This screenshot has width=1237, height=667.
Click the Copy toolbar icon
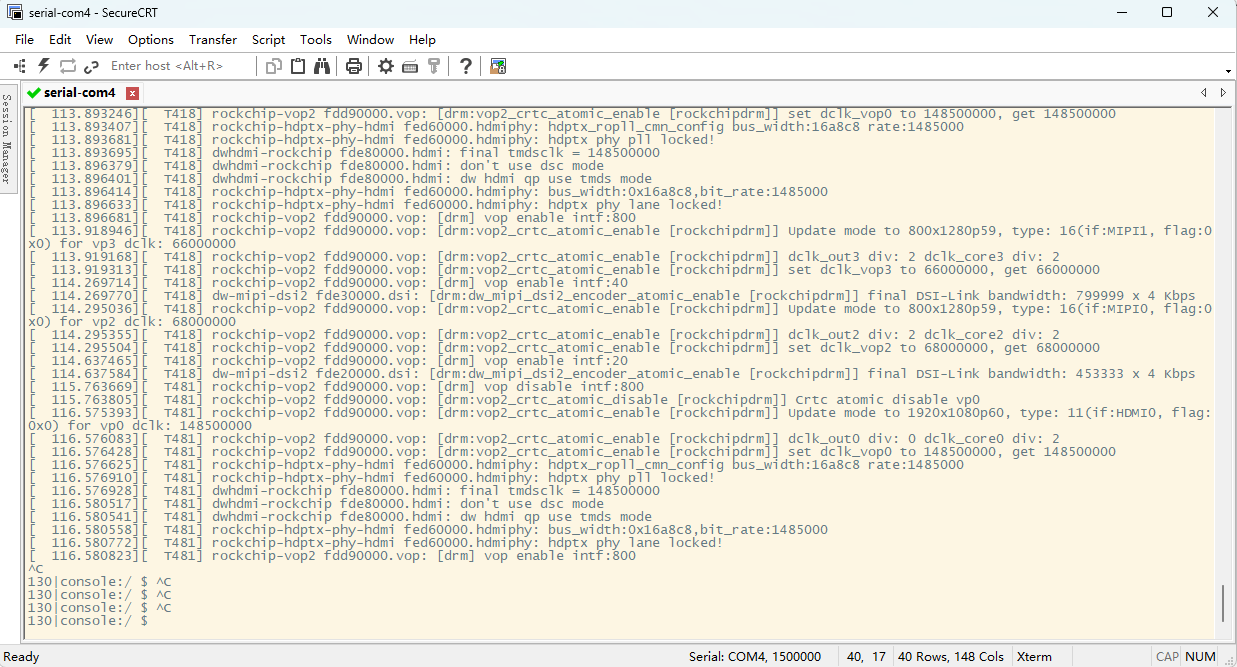click(274, 66)
